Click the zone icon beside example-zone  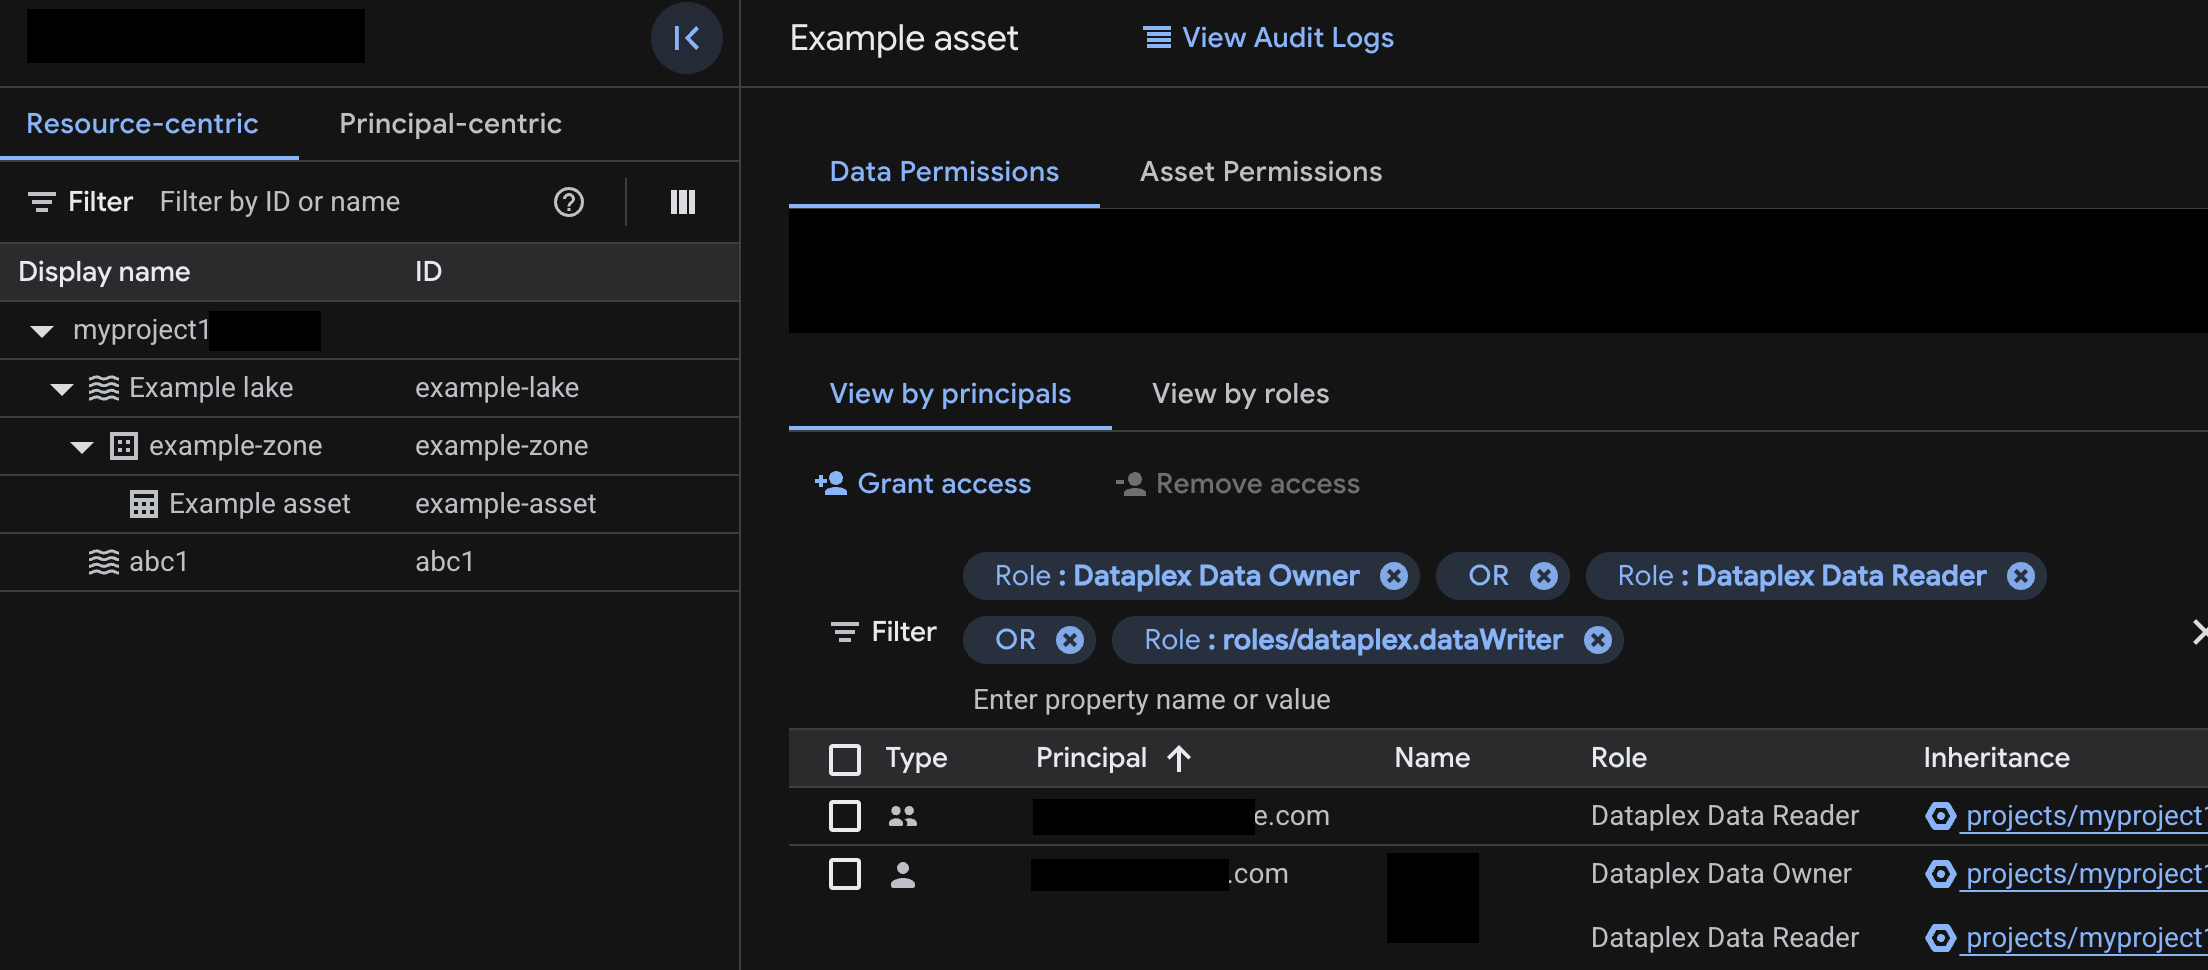click(122, 446)
